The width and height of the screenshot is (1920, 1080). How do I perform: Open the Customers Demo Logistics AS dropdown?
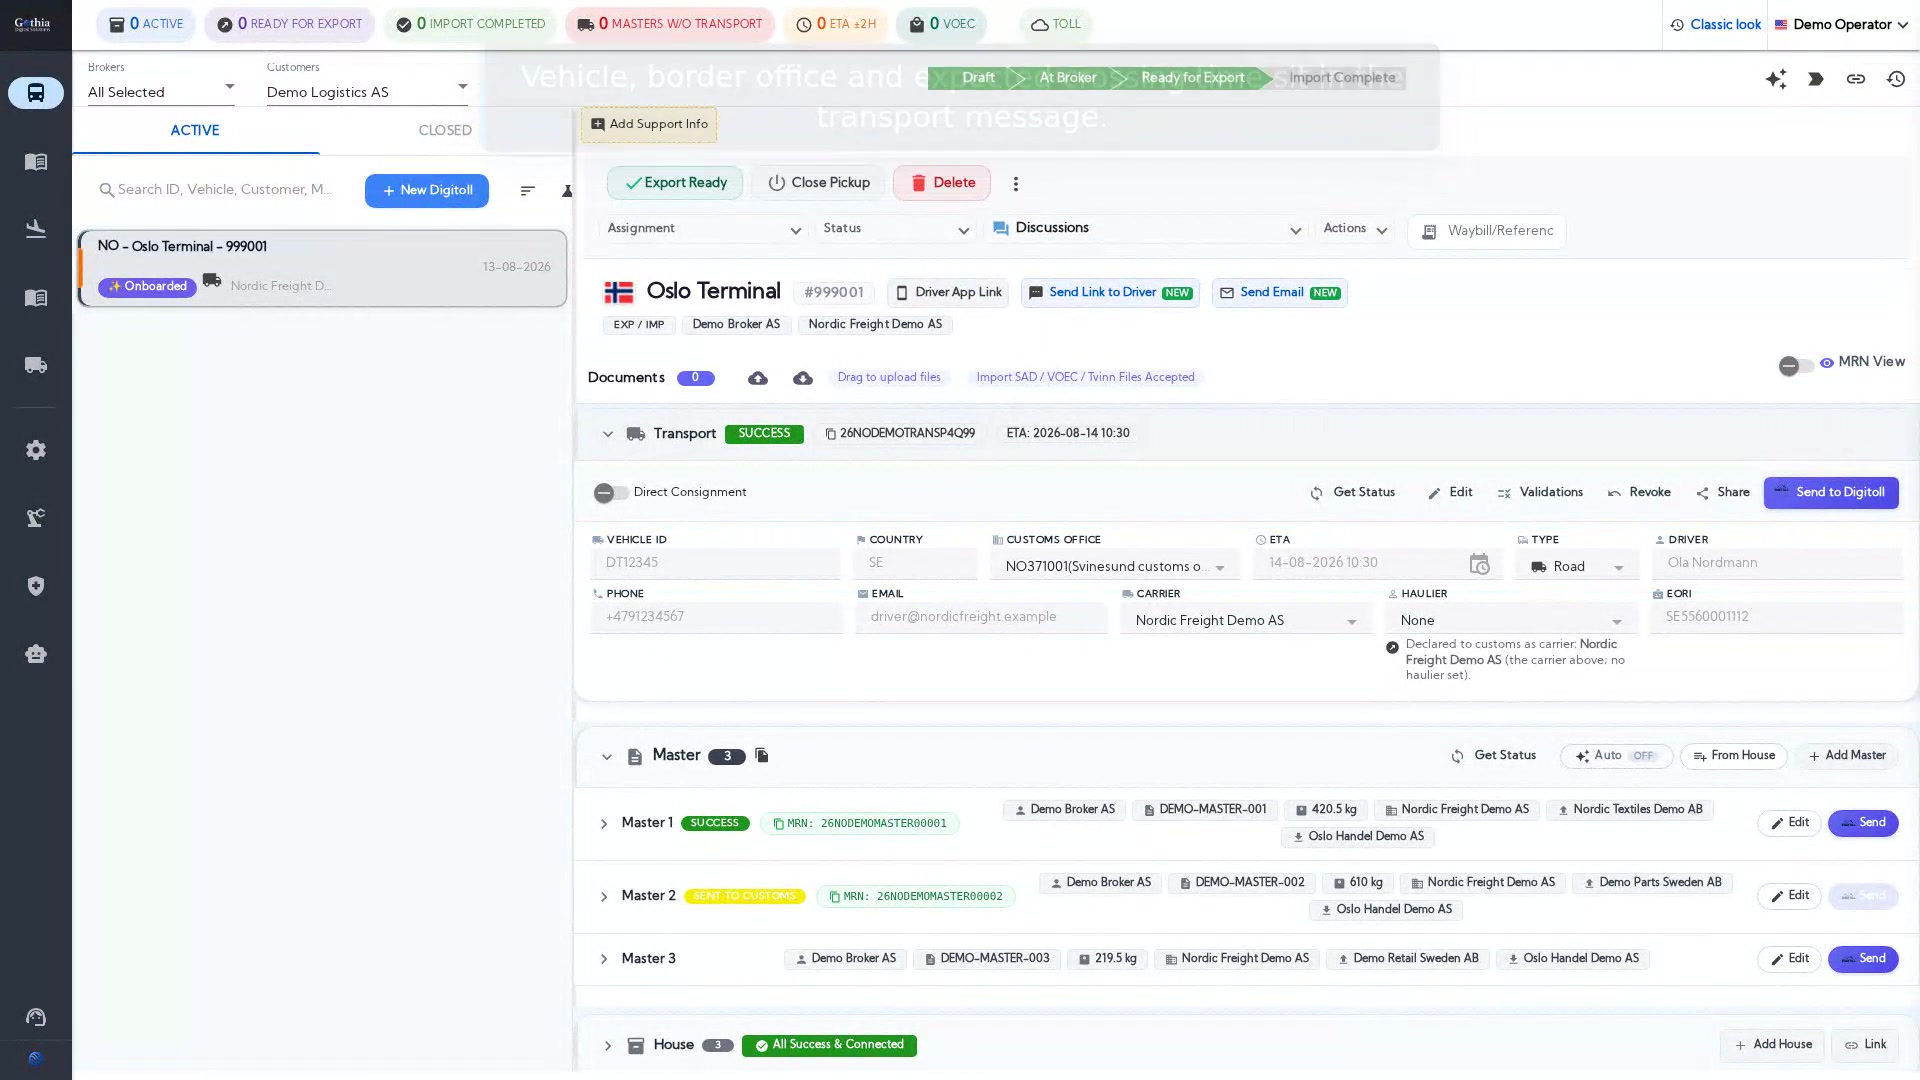point(367,92)
